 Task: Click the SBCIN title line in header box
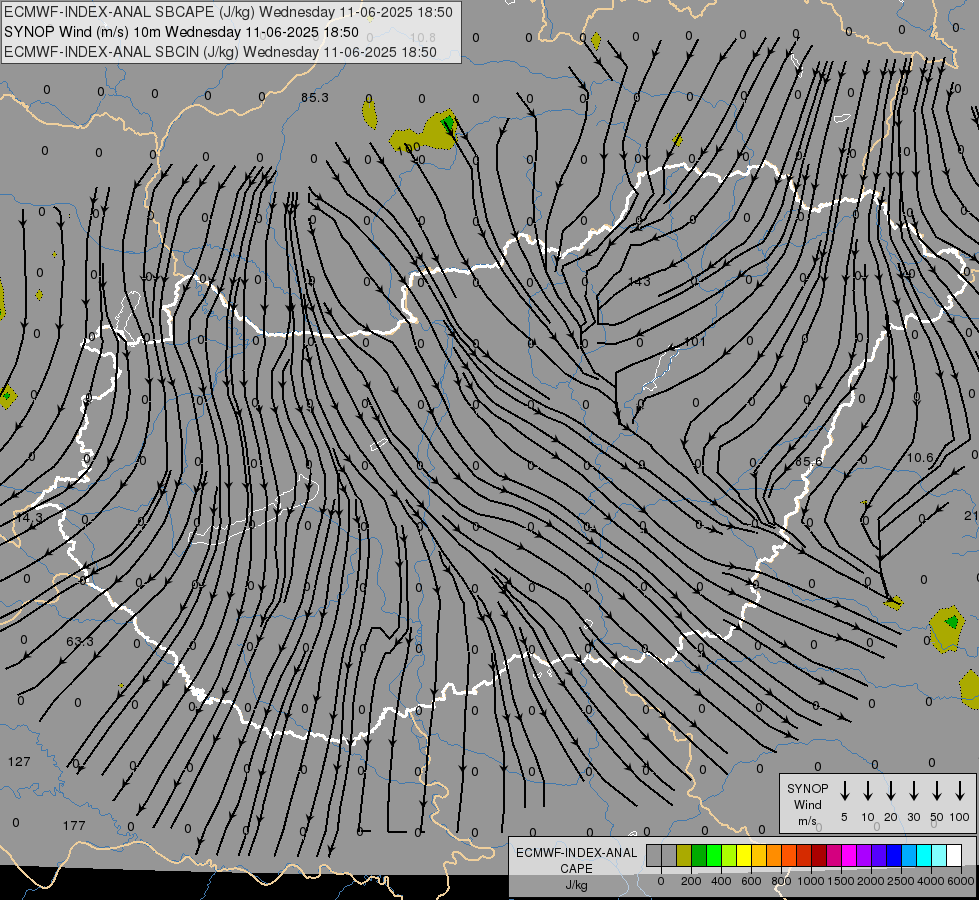point(220,52)
